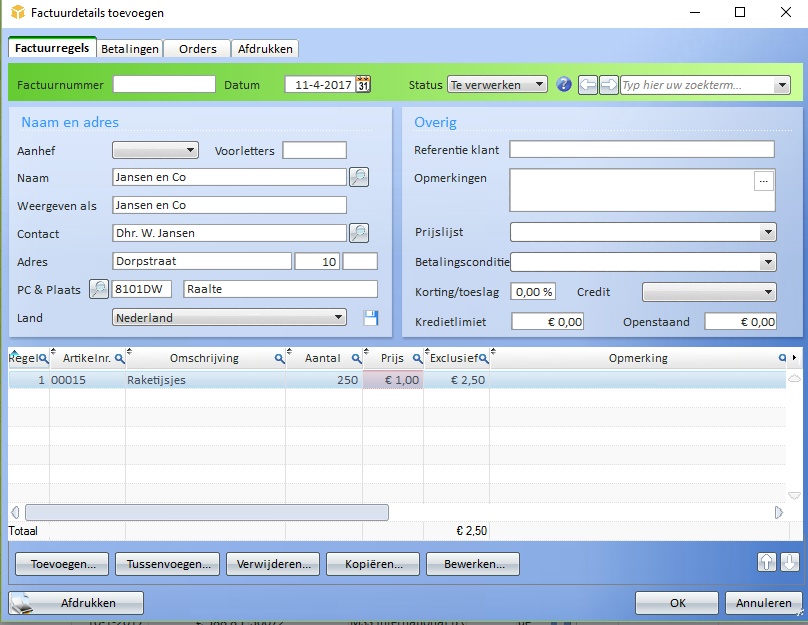
Task: Open the Orders tab
Action: (x=197, y=49)
